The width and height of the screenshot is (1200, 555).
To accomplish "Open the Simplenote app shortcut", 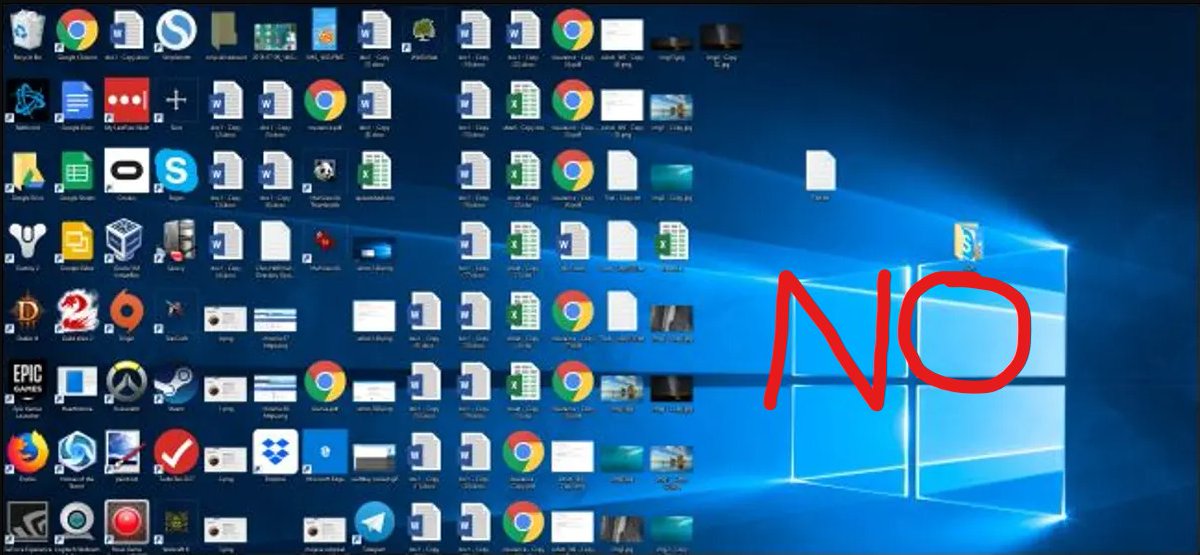I will pos(175,30).
